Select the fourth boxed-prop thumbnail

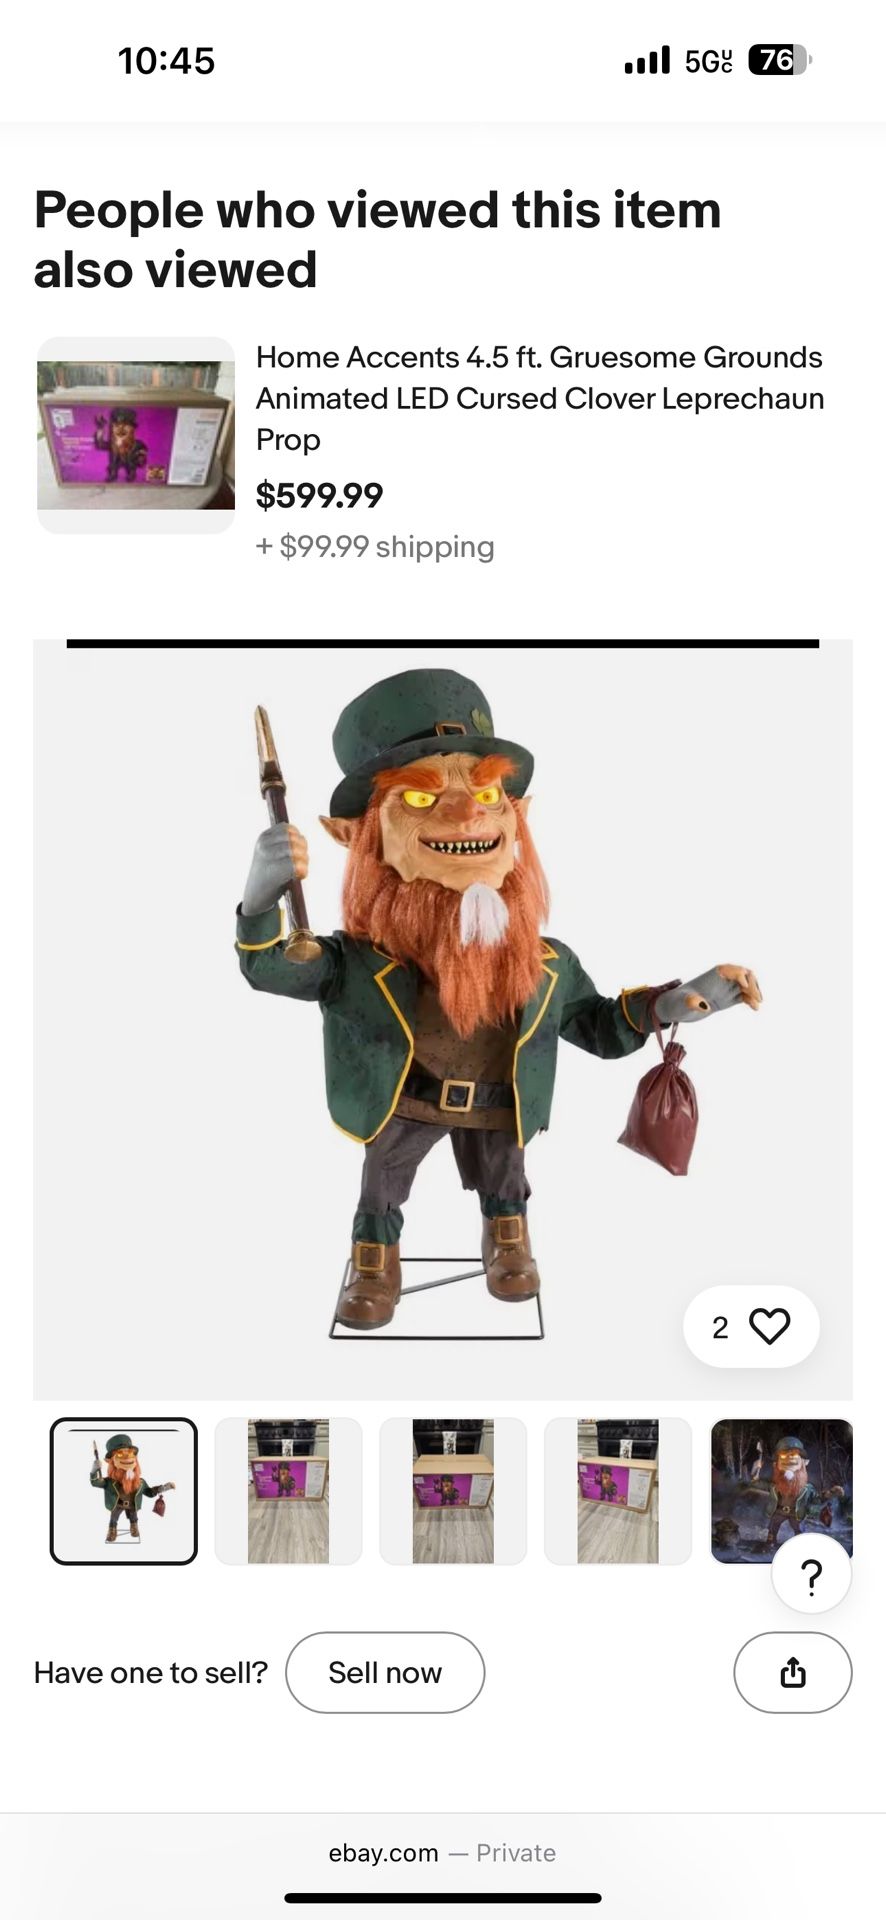tap(617, 1491)
